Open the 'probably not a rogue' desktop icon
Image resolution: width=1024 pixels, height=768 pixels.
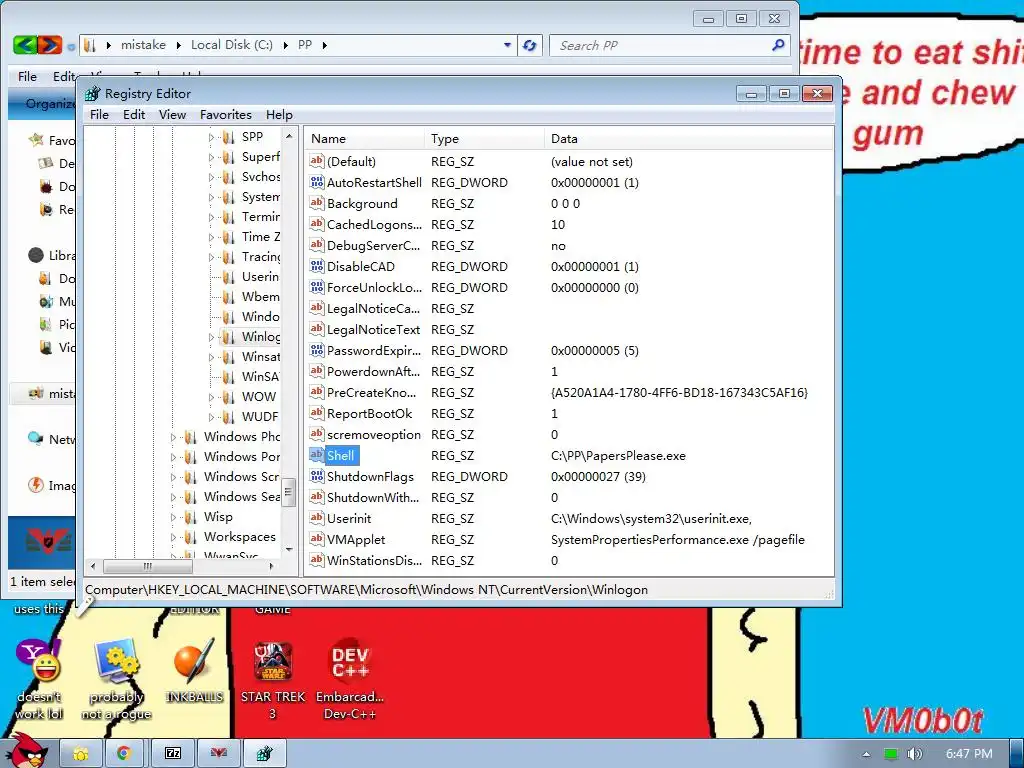116,661
